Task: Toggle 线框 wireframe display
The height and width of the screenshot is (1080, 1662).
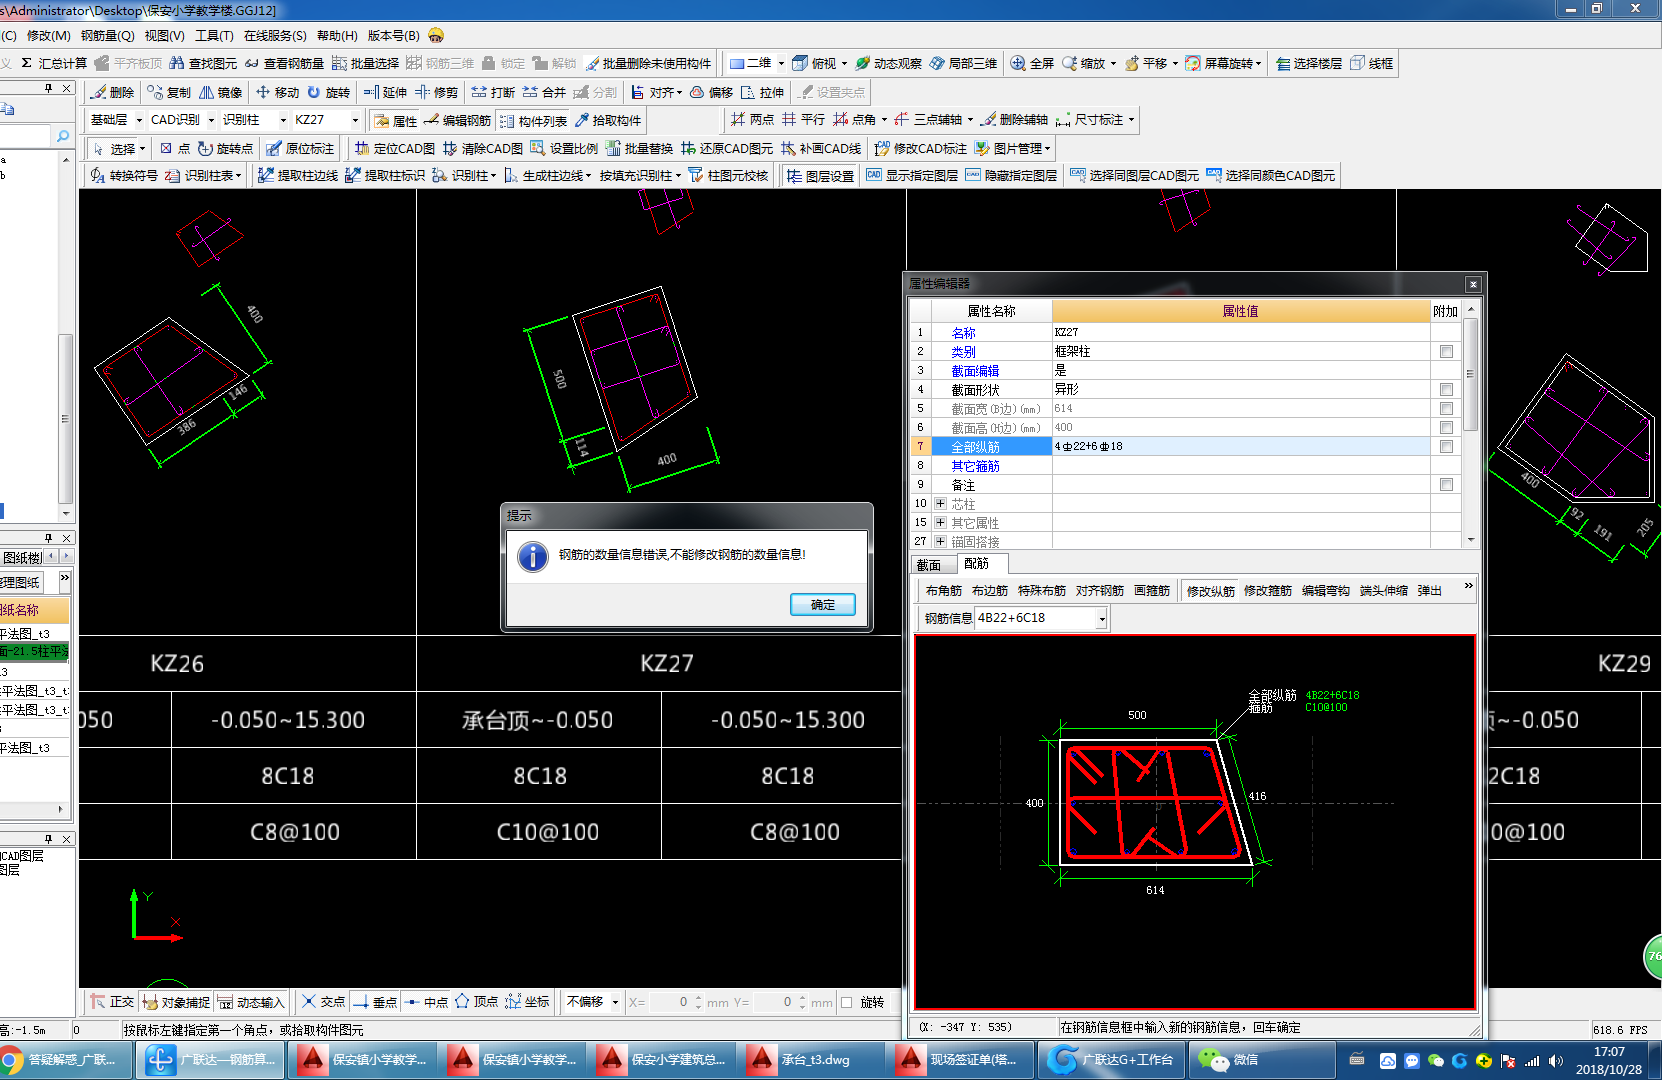Action: [x=1371, y=63]
